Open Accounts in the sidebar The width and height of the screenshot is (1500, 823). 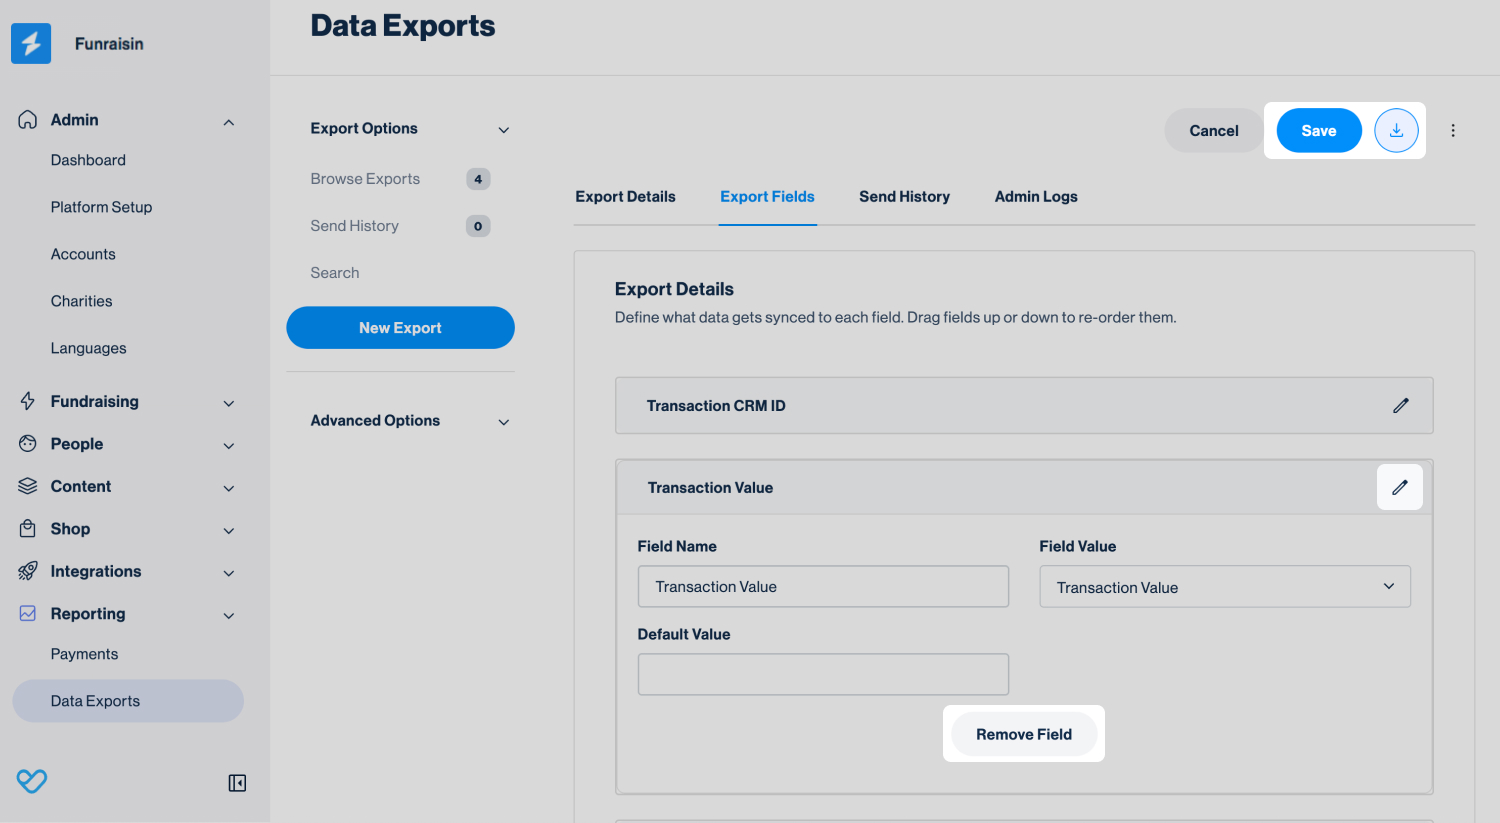click(83, 254)
